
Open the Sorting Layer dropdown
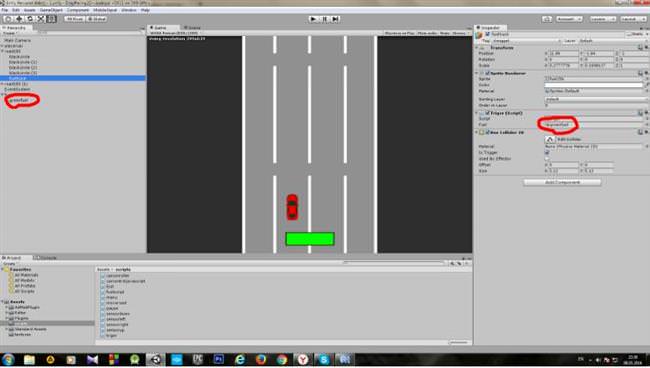595,99
